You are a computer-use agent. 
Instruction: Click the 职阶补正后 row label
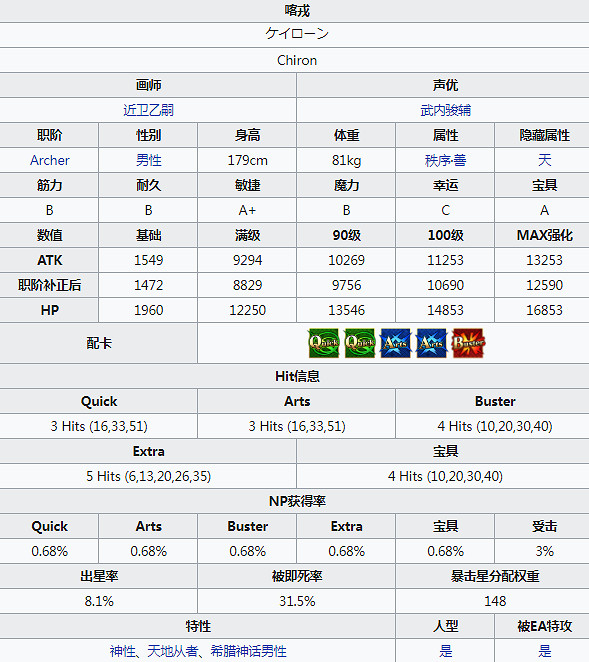[49, 285]
